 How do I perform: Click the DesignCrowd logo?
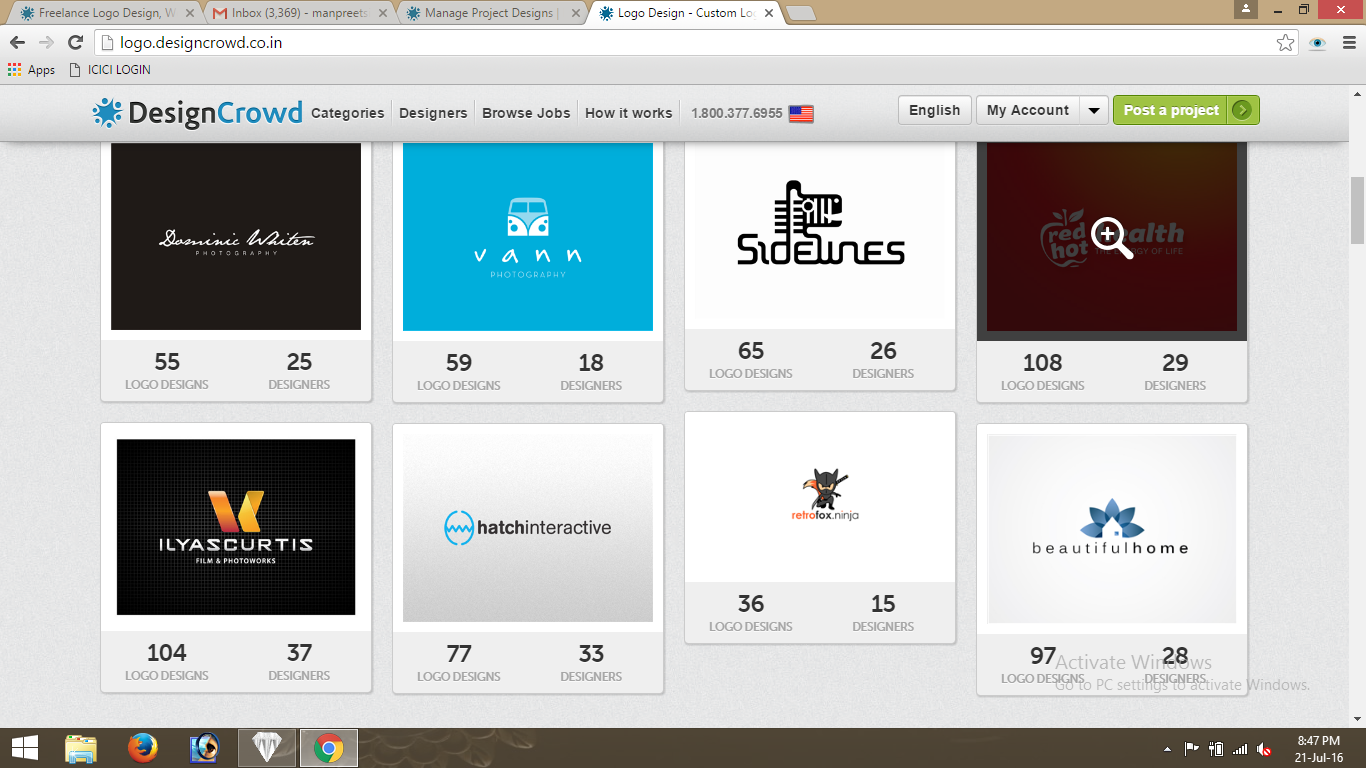(x=197, y=113)
